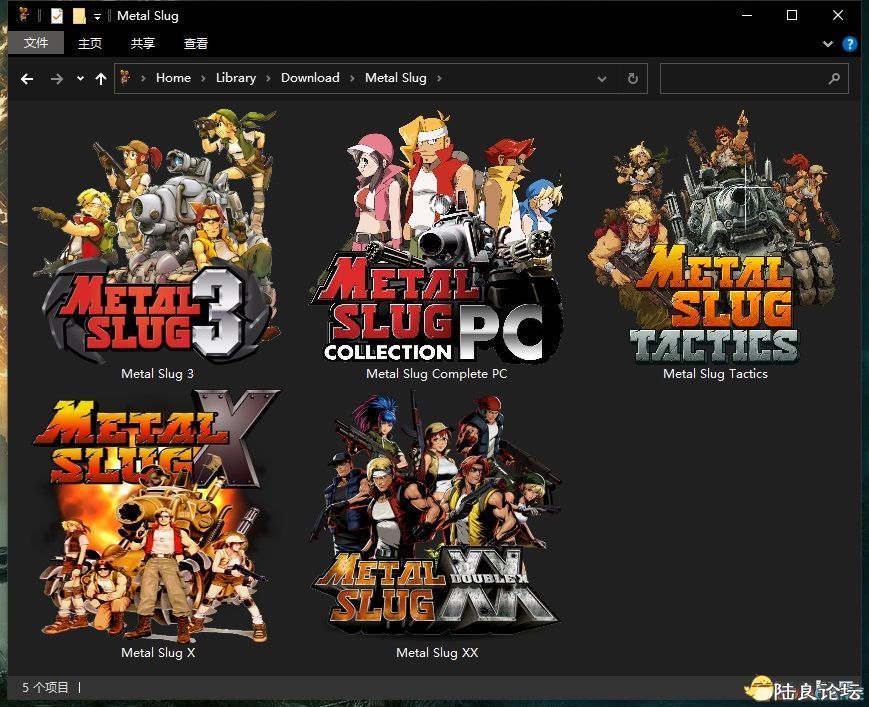Navigate to Library in the address path

pos(236,78)
